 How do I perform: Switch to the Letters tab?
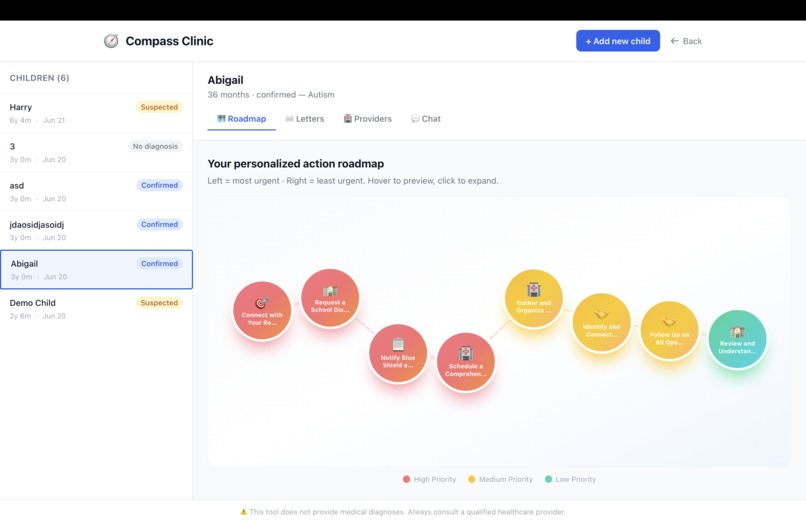coord(304,119)
